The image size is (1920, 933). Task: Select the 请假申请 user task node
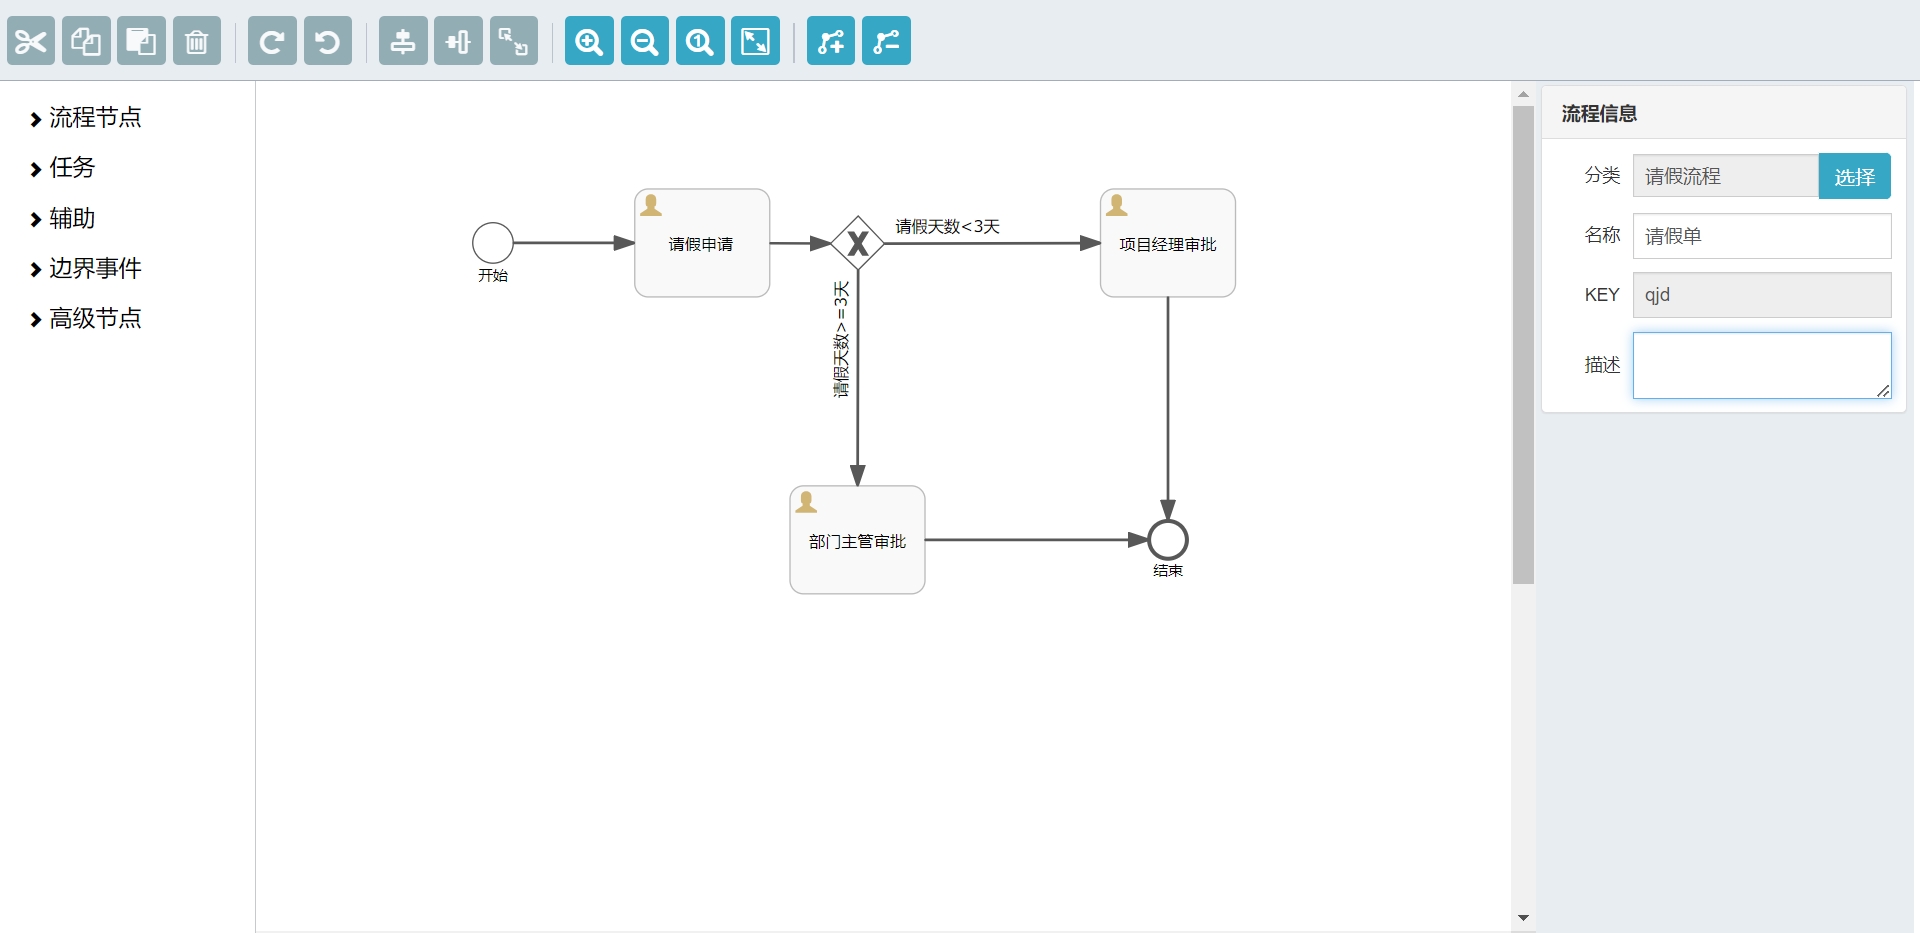click(x=702, y=243)
